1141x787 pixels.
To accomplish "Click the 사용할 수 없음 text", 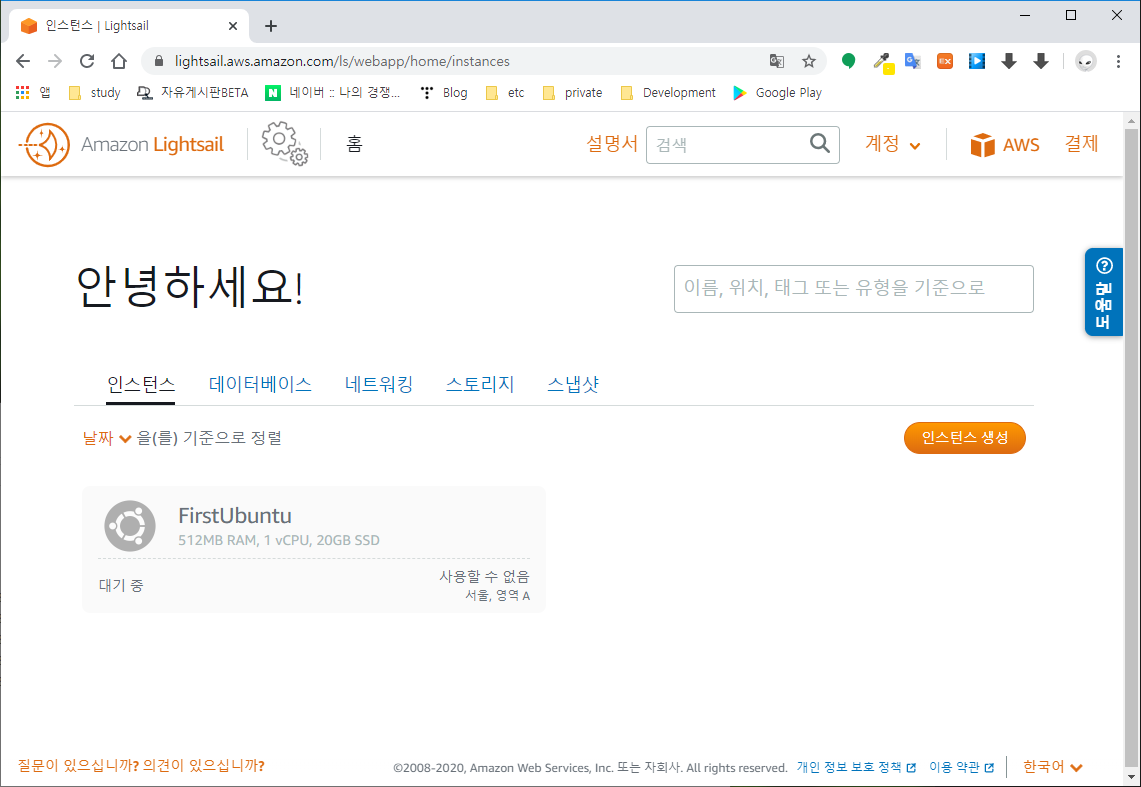I will (x=484, y=577).
